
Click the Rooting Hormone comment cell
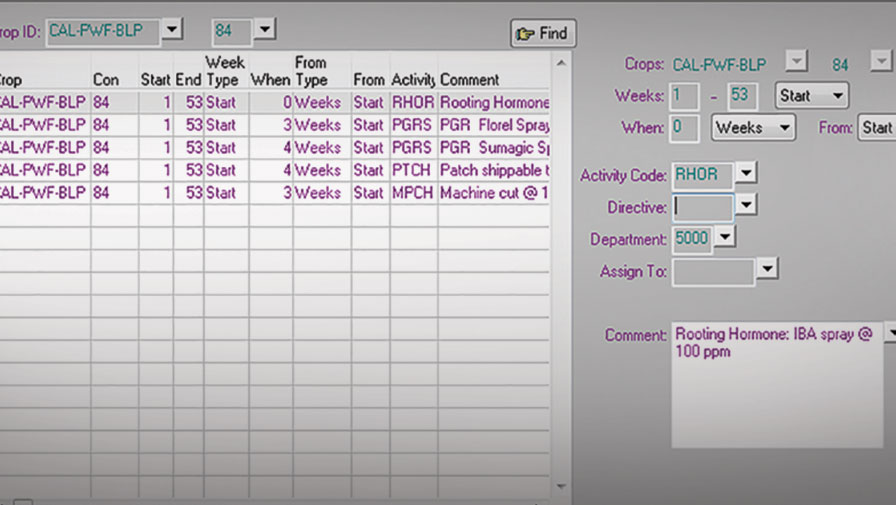494,103
